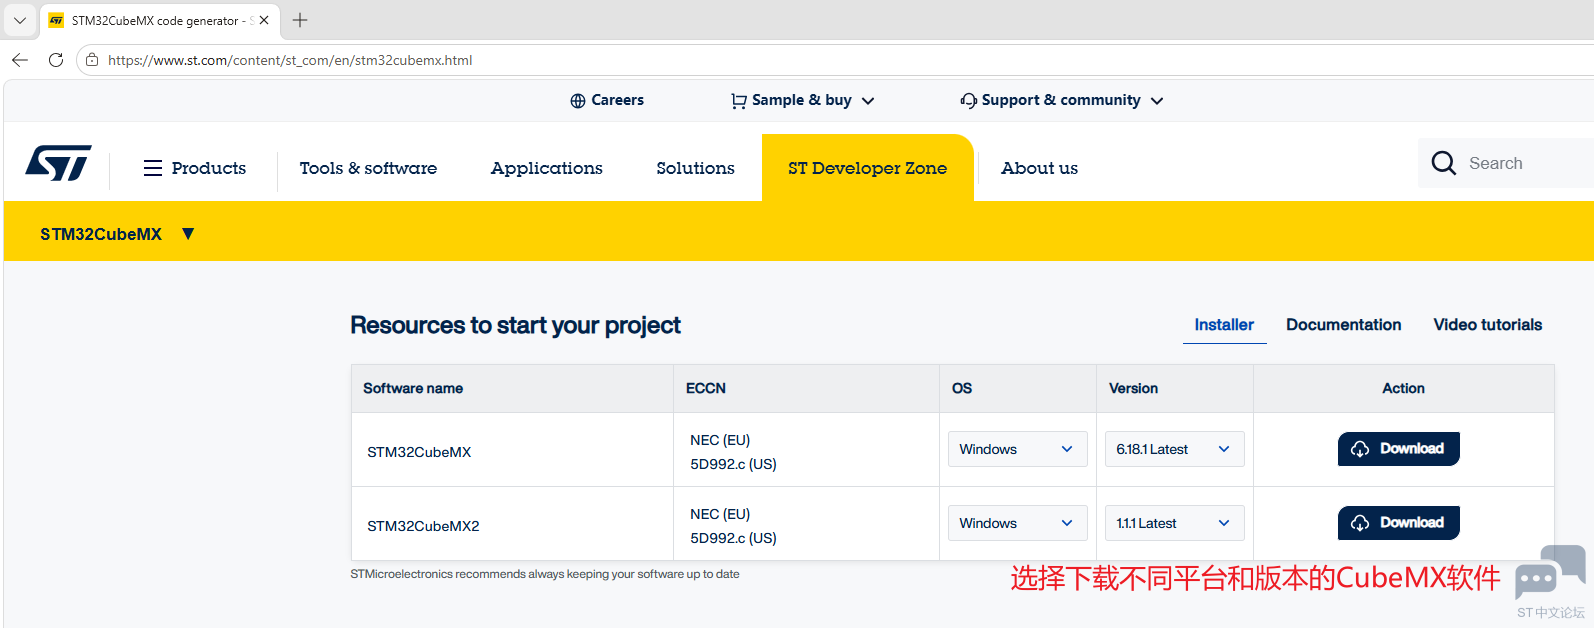
Task: Download STM32CubeMX
Action: pos(1398,449)
